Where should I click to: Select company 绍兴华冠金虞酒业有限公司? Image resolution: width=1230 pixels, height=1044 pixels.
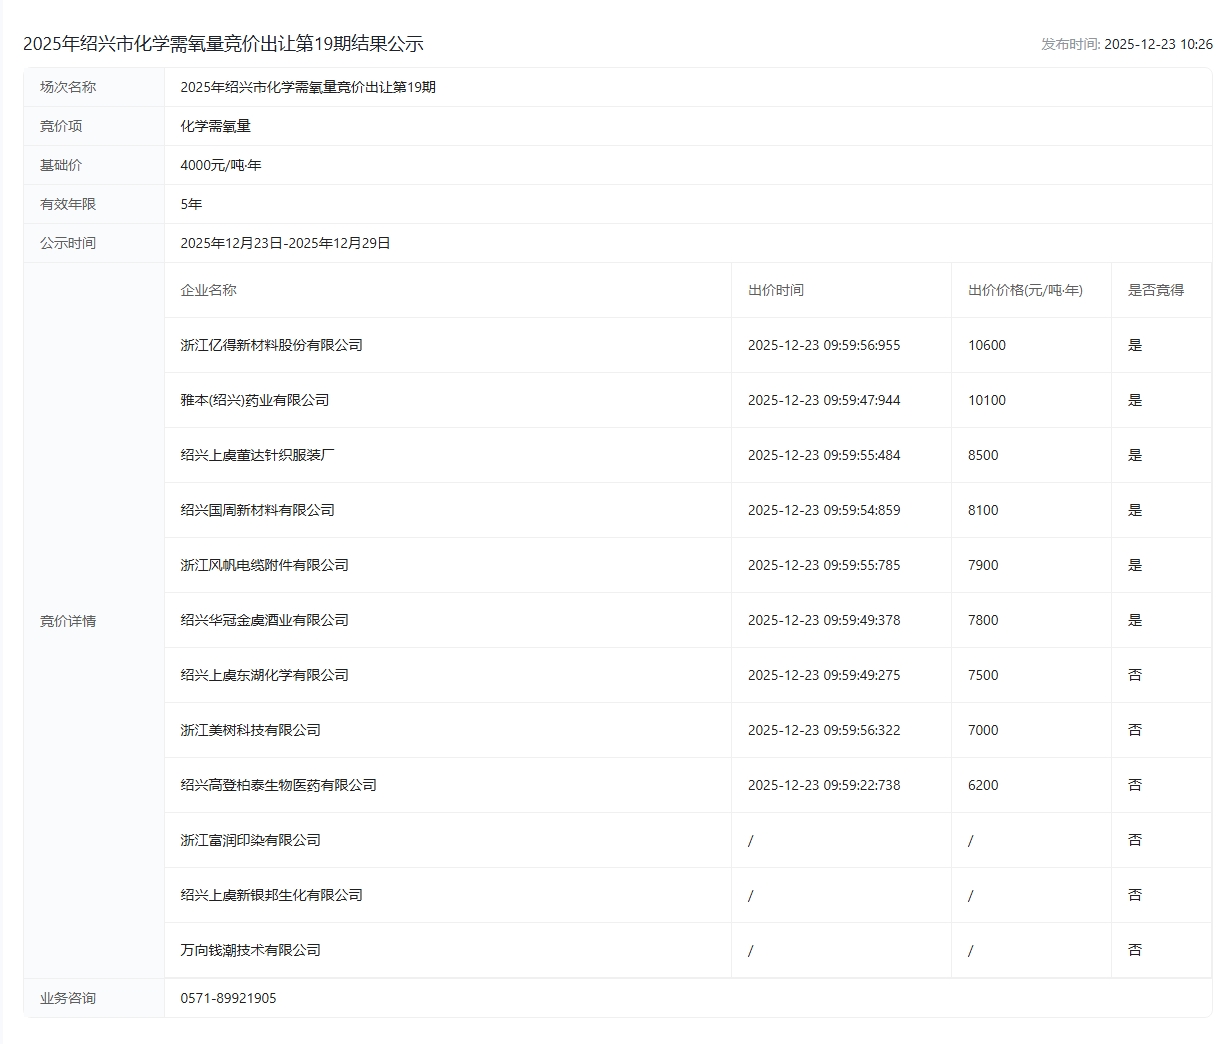point(264,620)
